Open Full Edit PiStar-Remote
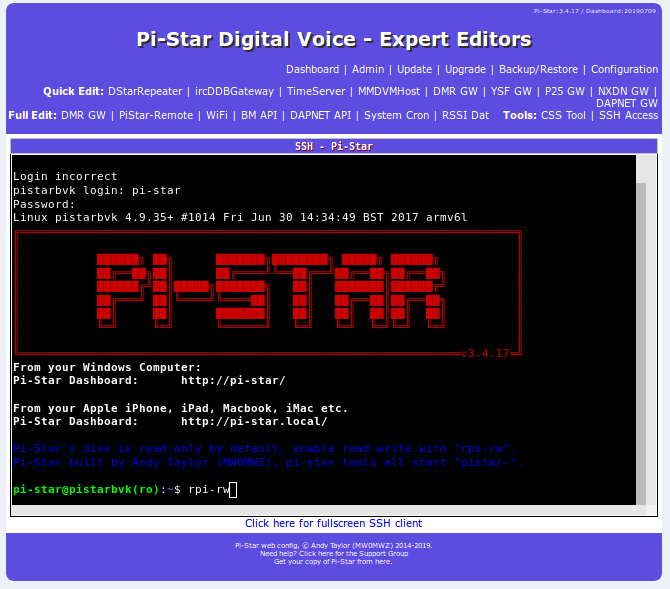This screenshot has width=670, height=589. click(x=156, y=115)
